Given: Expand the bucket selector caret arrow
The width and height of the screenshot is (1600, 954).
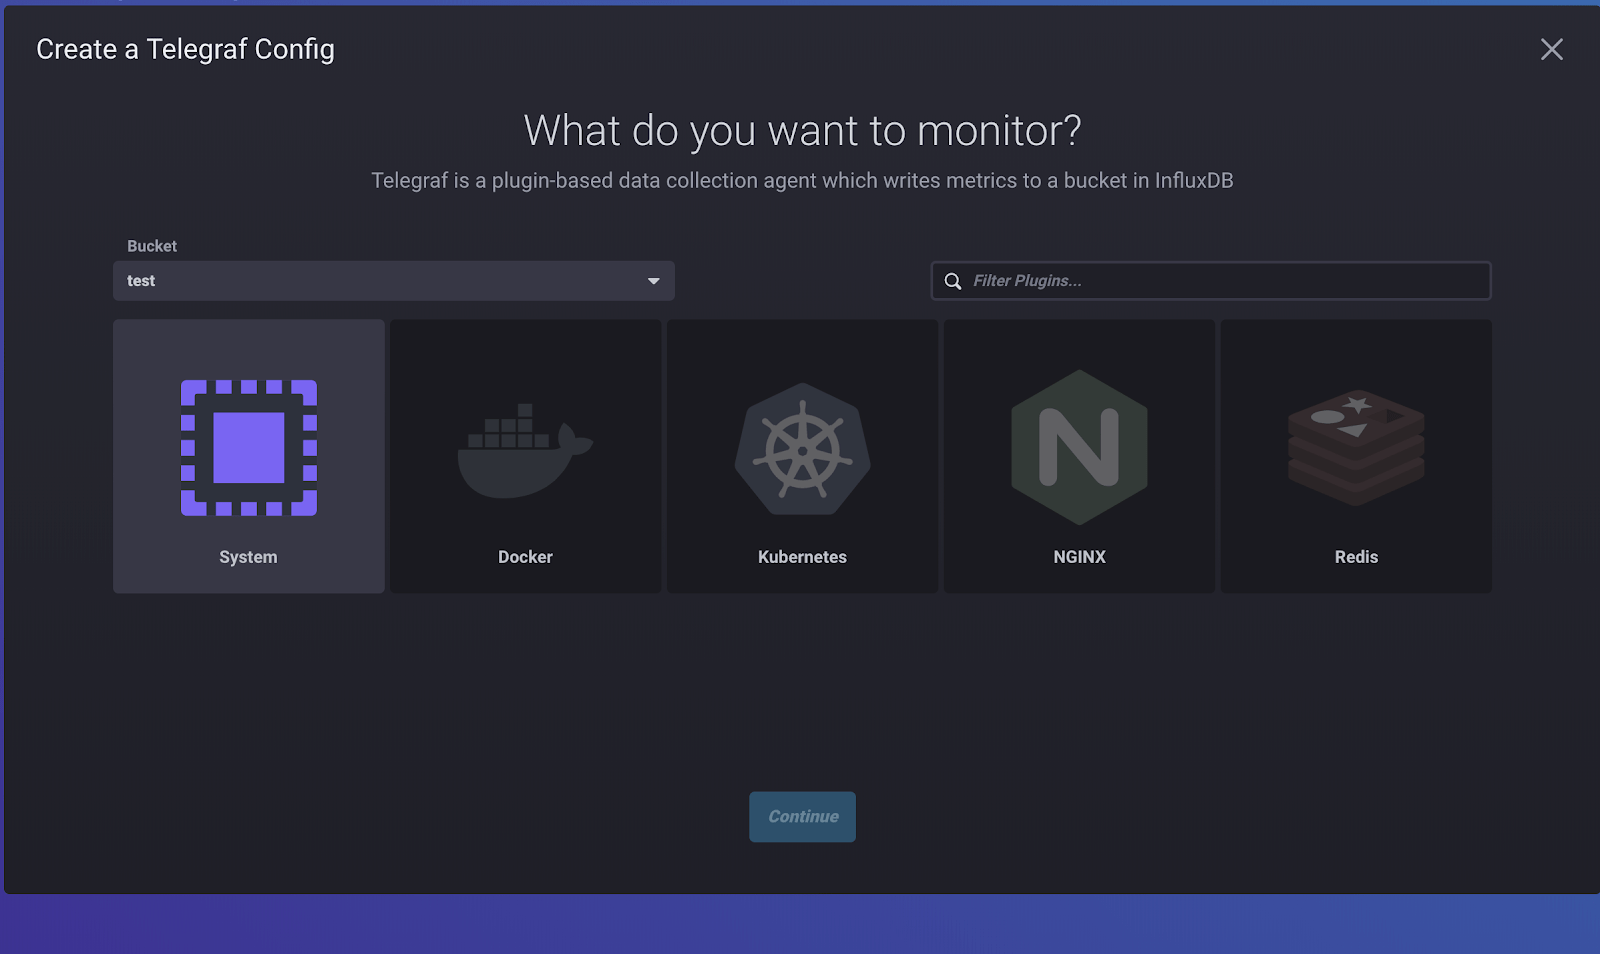Looking at the screenshot, I should pyautogui.click(x=653, y=281).
